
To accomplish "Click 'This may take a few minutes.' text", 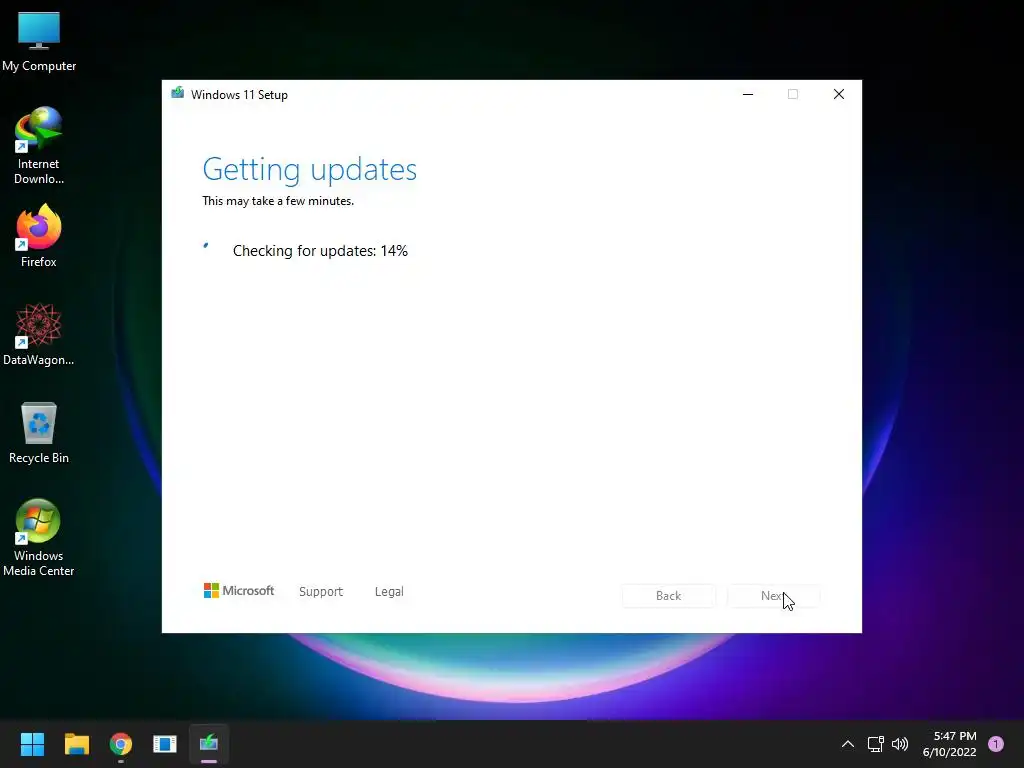I will [x=278, y=201].
